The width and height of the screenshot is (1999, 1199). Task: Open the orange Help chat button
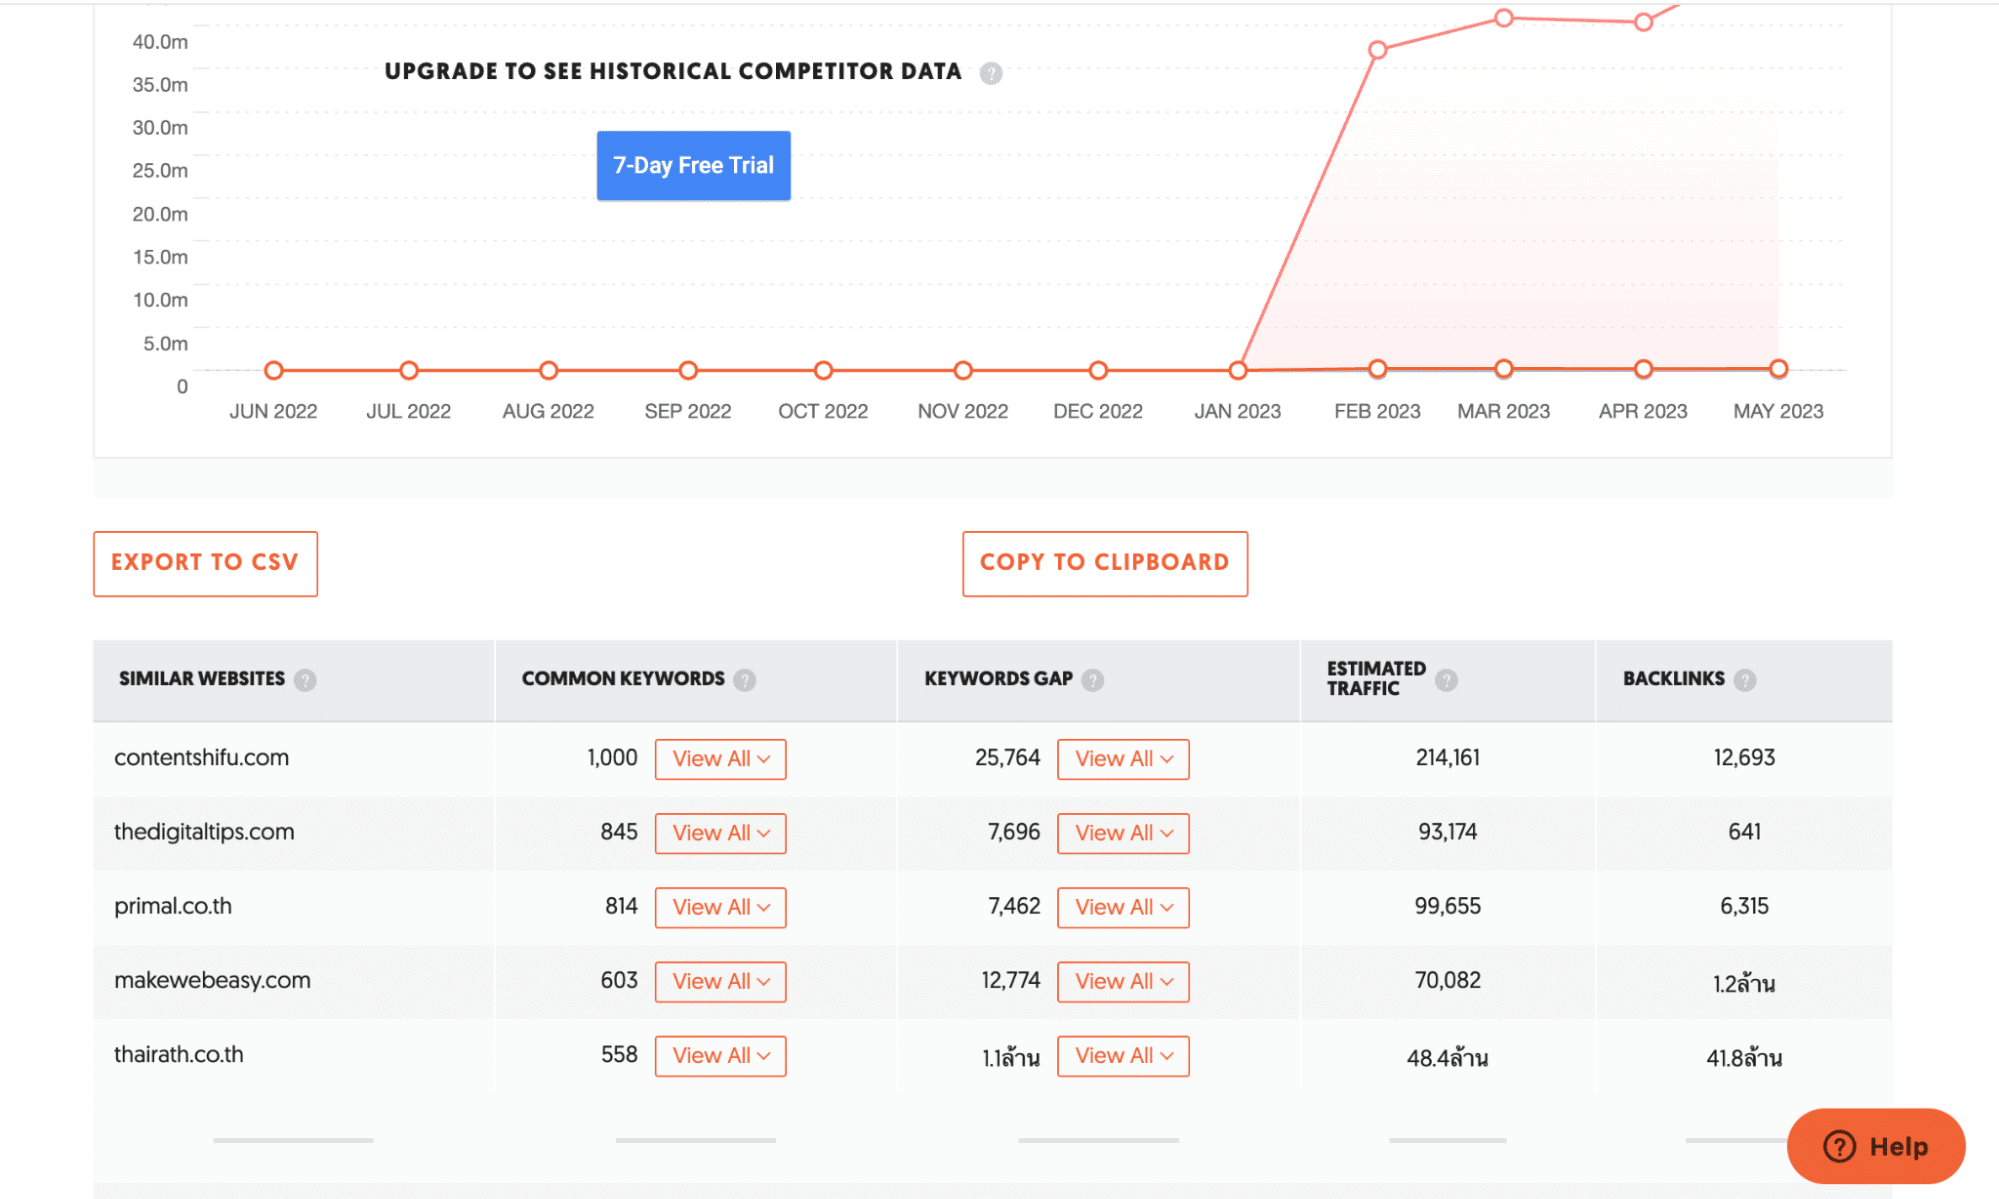[x=1875, y=1146]
